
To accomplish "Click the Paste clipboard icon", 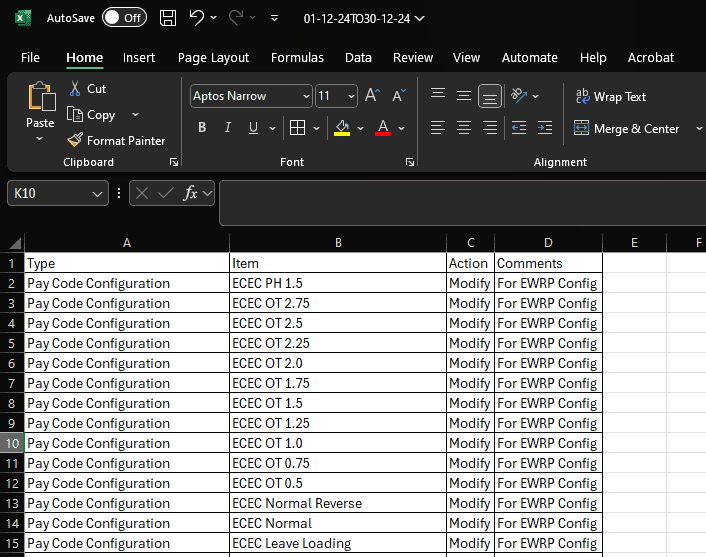I will pyautogui.click(x=41, y=96).
